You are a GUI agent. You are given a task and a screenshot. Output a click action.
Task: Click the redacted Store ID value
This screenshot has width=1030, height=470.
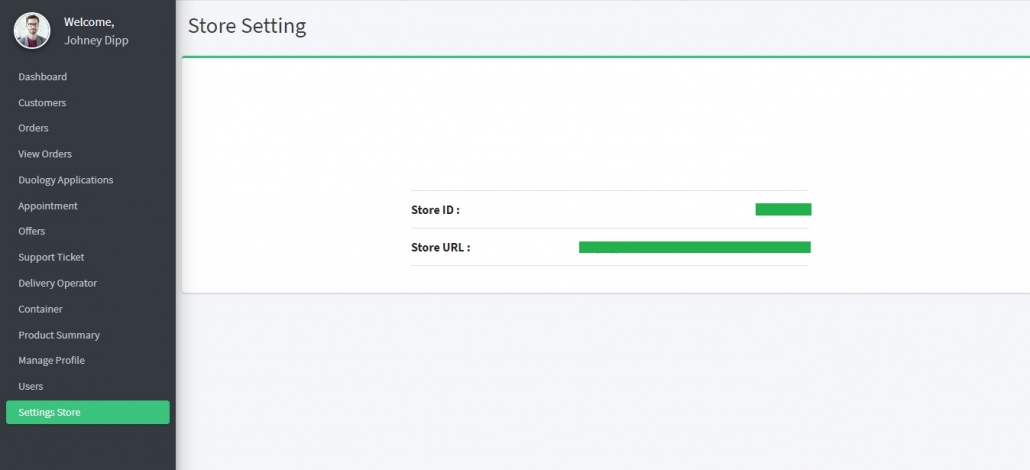pos(783,210)
